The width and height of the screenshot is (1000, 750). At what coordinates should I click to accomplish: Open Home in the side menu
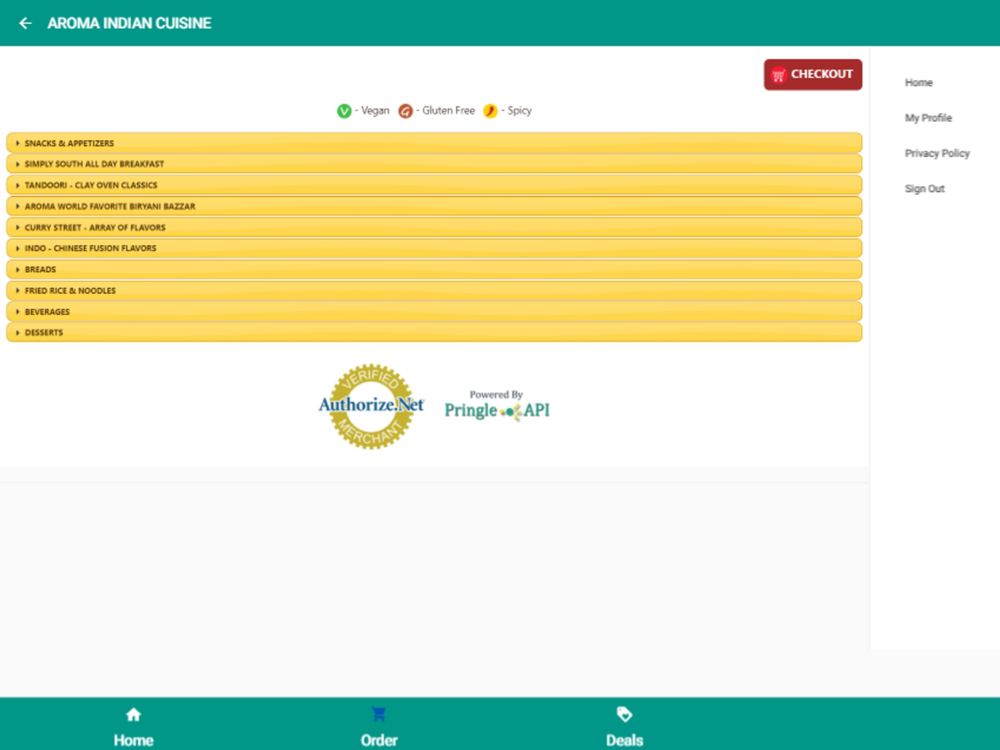pos(918,83)
